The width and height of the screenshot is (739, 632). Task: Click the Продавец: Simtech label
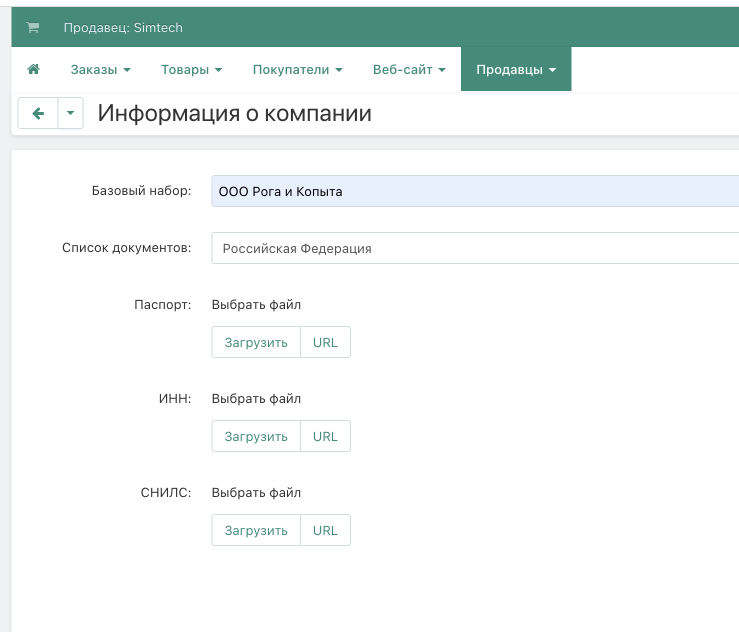(123, 28)
